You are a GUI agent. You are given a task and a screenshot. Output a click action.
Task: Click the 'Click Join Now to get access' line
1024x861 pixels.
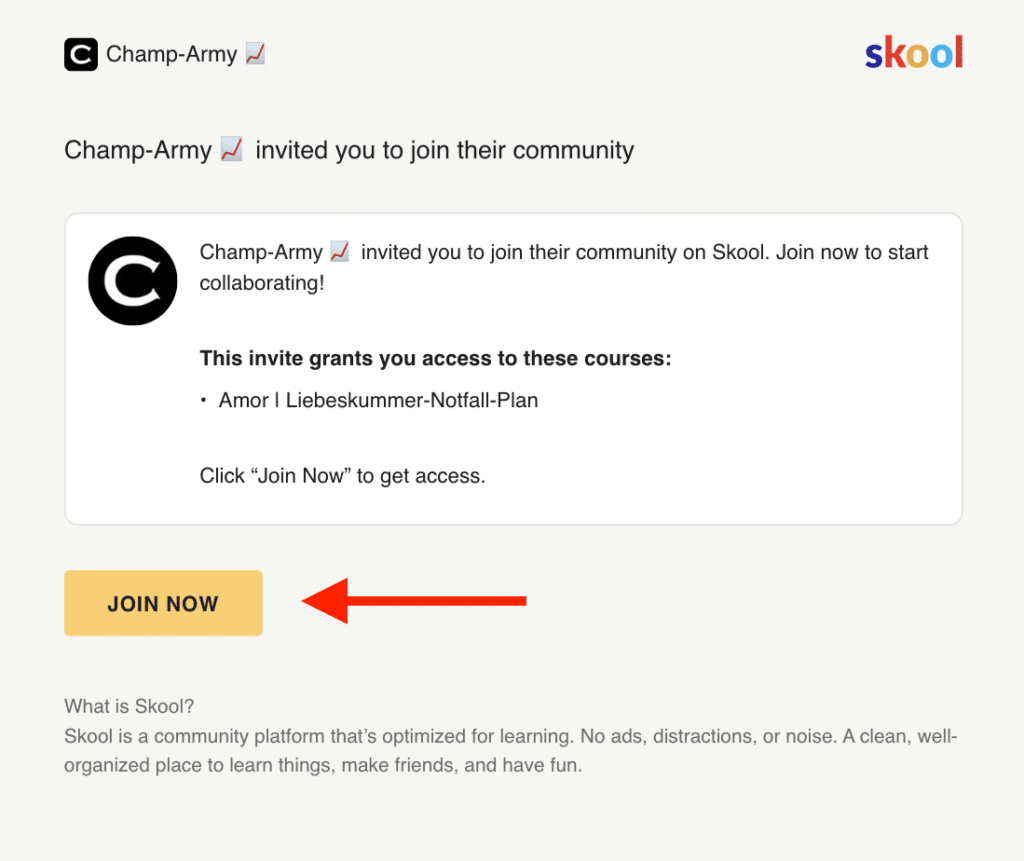click(343, 476)
